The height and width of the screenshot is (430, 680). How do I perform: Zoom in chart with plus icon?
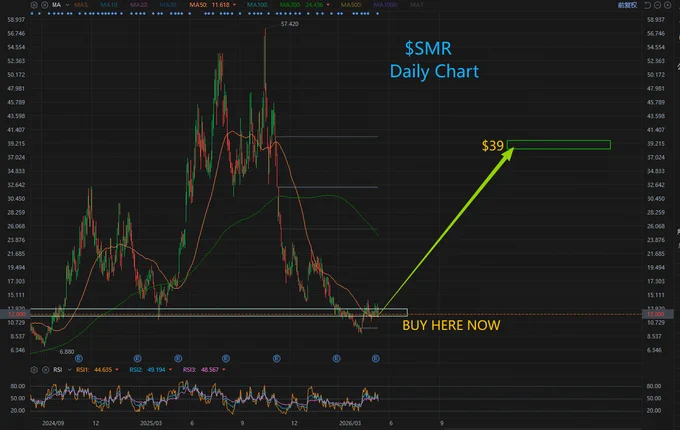(x=667, y=5)
